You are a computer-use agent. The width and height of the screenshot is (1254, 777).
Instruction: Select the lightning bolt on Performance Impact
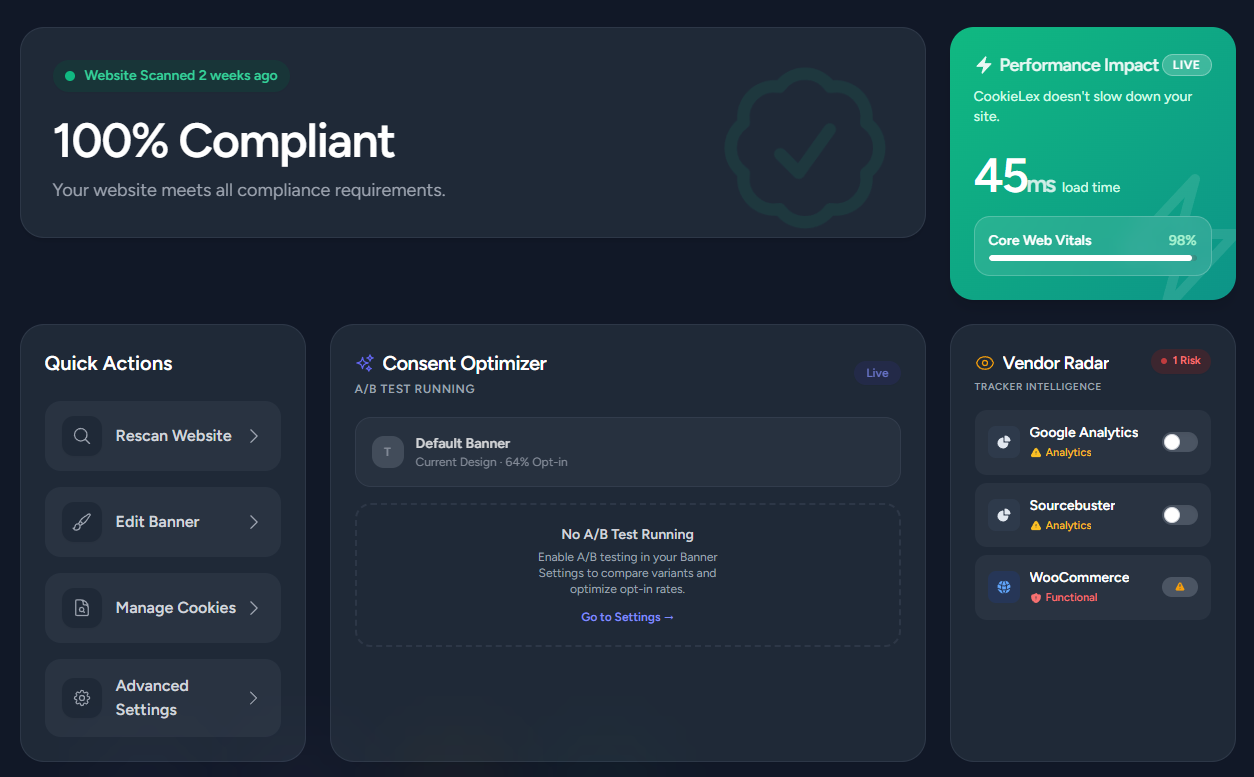[984, 64]
